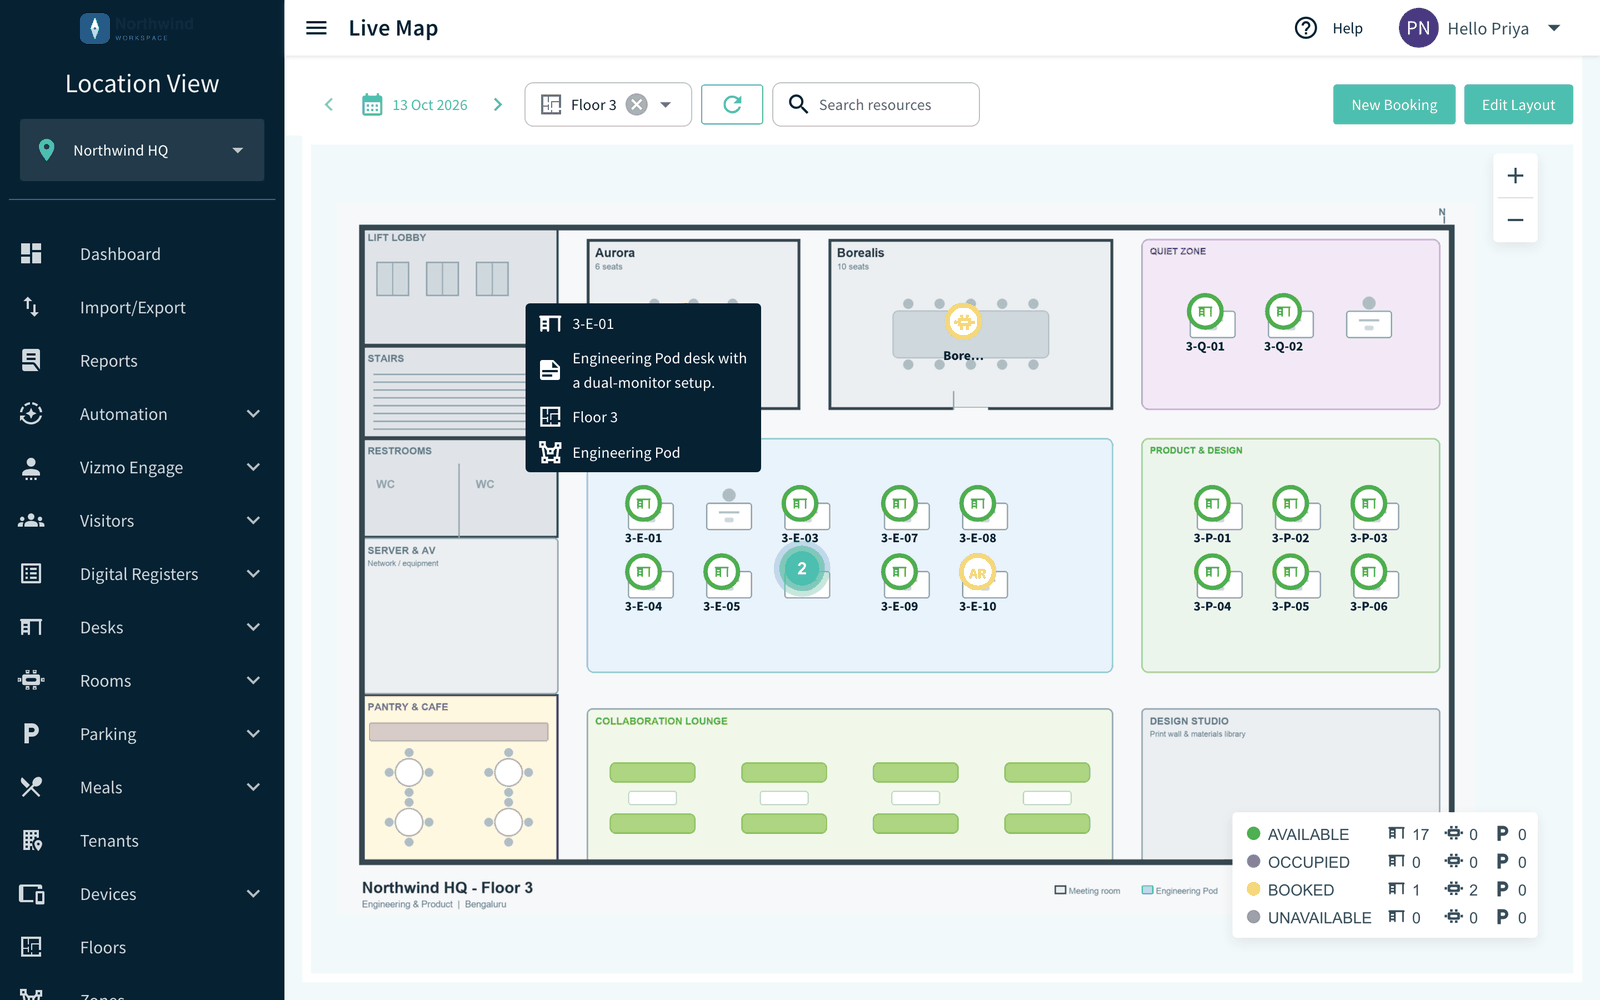The height and width of the screenshot is (1000, 1600).
Task: Click the New Booking button
Action: click(x=1394, y=104)
